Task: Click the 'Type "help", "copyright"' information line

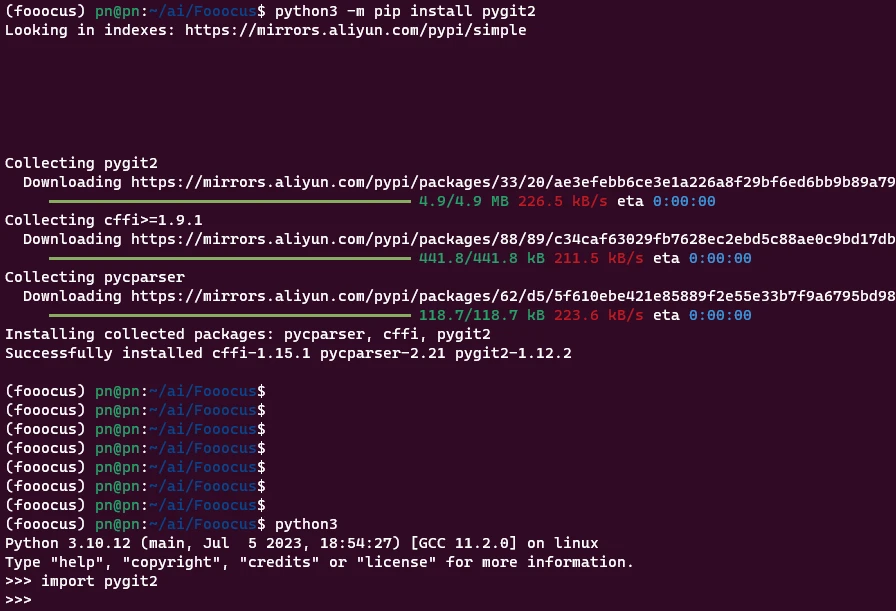Action: click(319, 562)
